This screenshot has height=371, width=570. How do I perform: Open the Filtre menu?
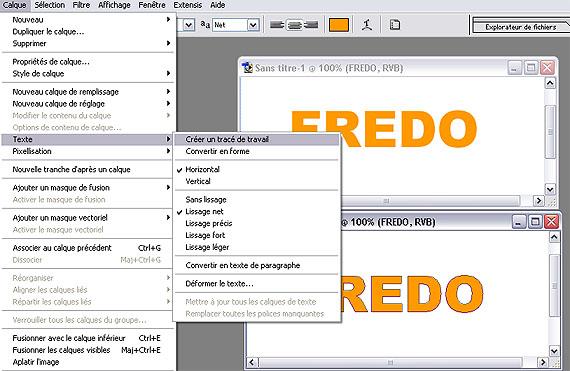(81, 5)
